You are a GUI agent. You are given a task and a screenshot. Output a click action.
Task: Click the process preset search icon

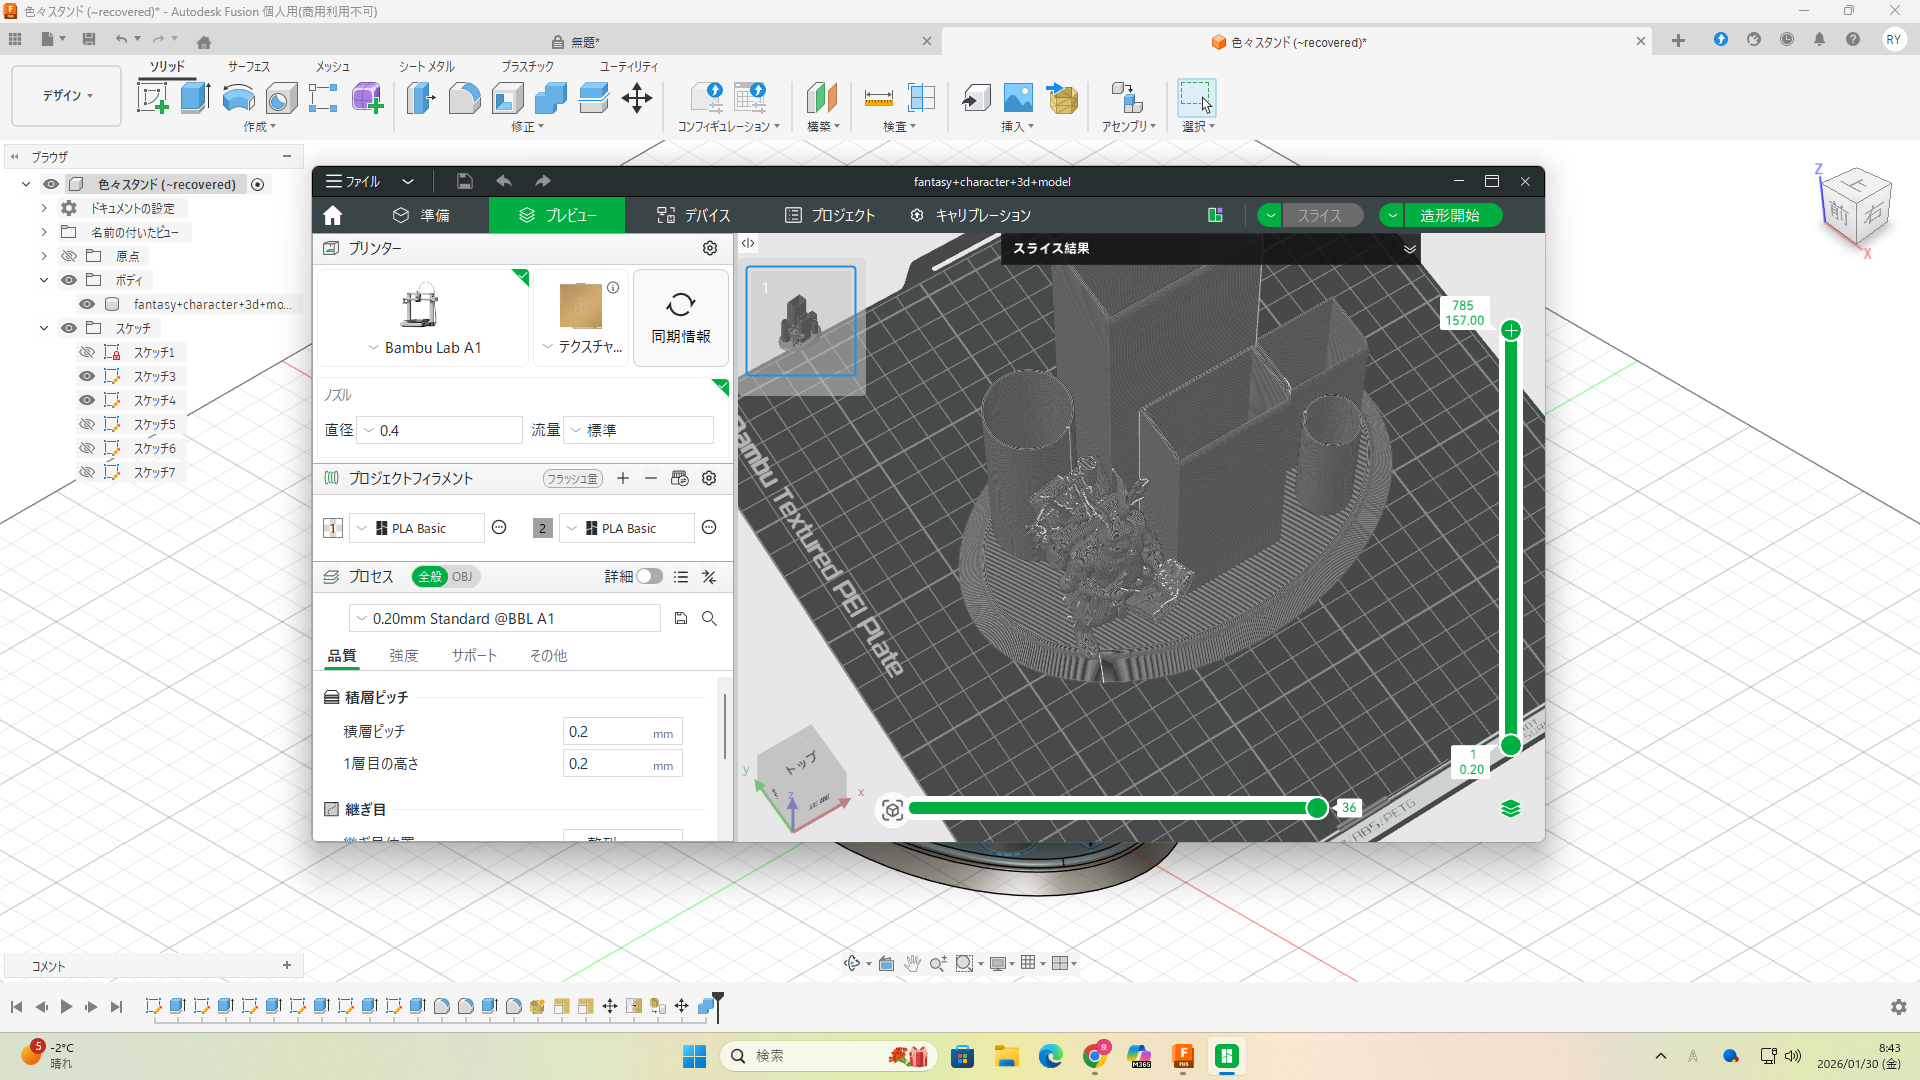pos(709,618)
